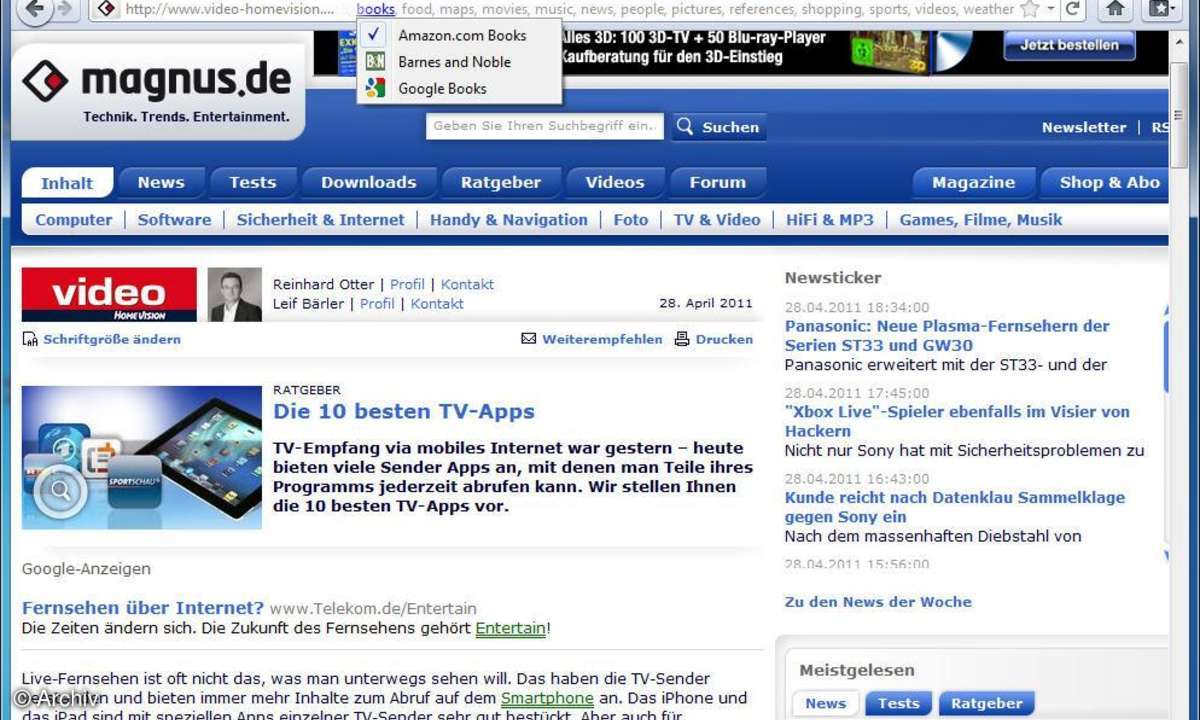The image size is (1200, 720).
Task: Open 'Kunde reicht nach Datenklau Sammelklage' news
Action: click(955, 507)
